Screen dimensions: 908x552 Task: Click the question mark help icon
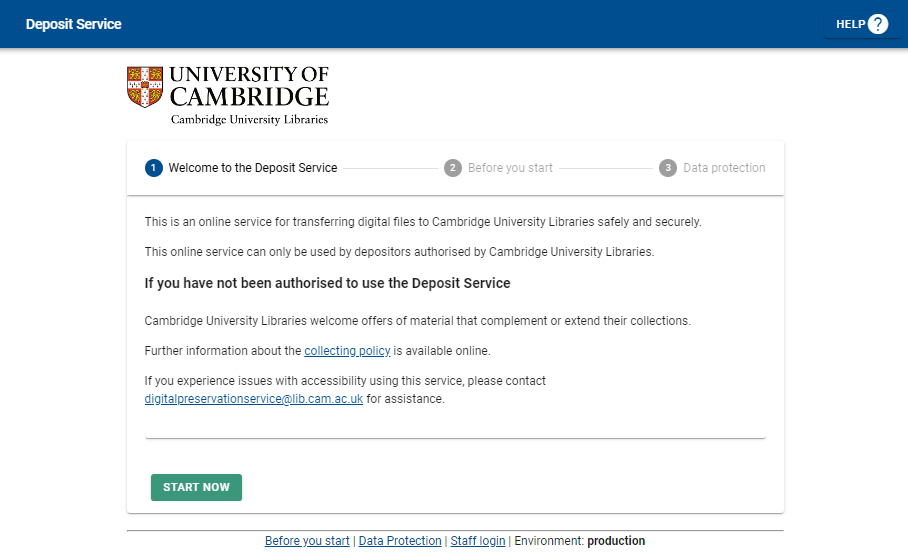877,24
